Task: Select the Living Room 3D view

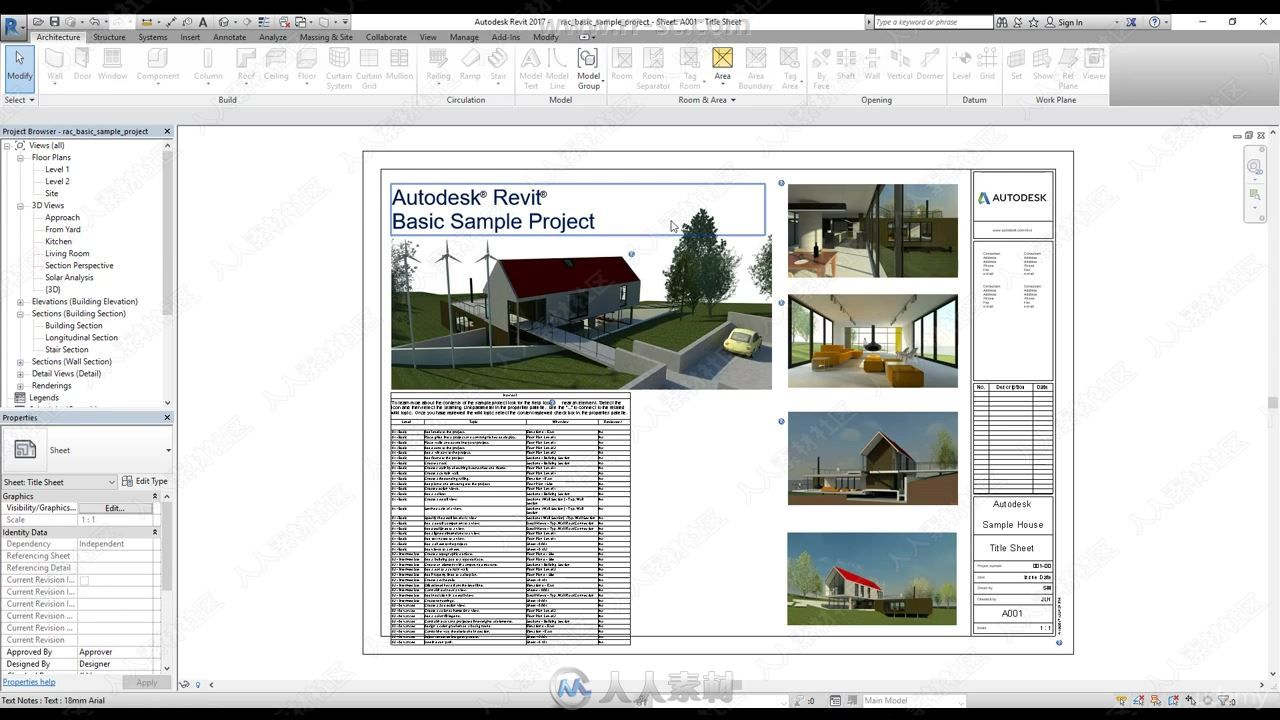Action: click(x=67, y=253)
